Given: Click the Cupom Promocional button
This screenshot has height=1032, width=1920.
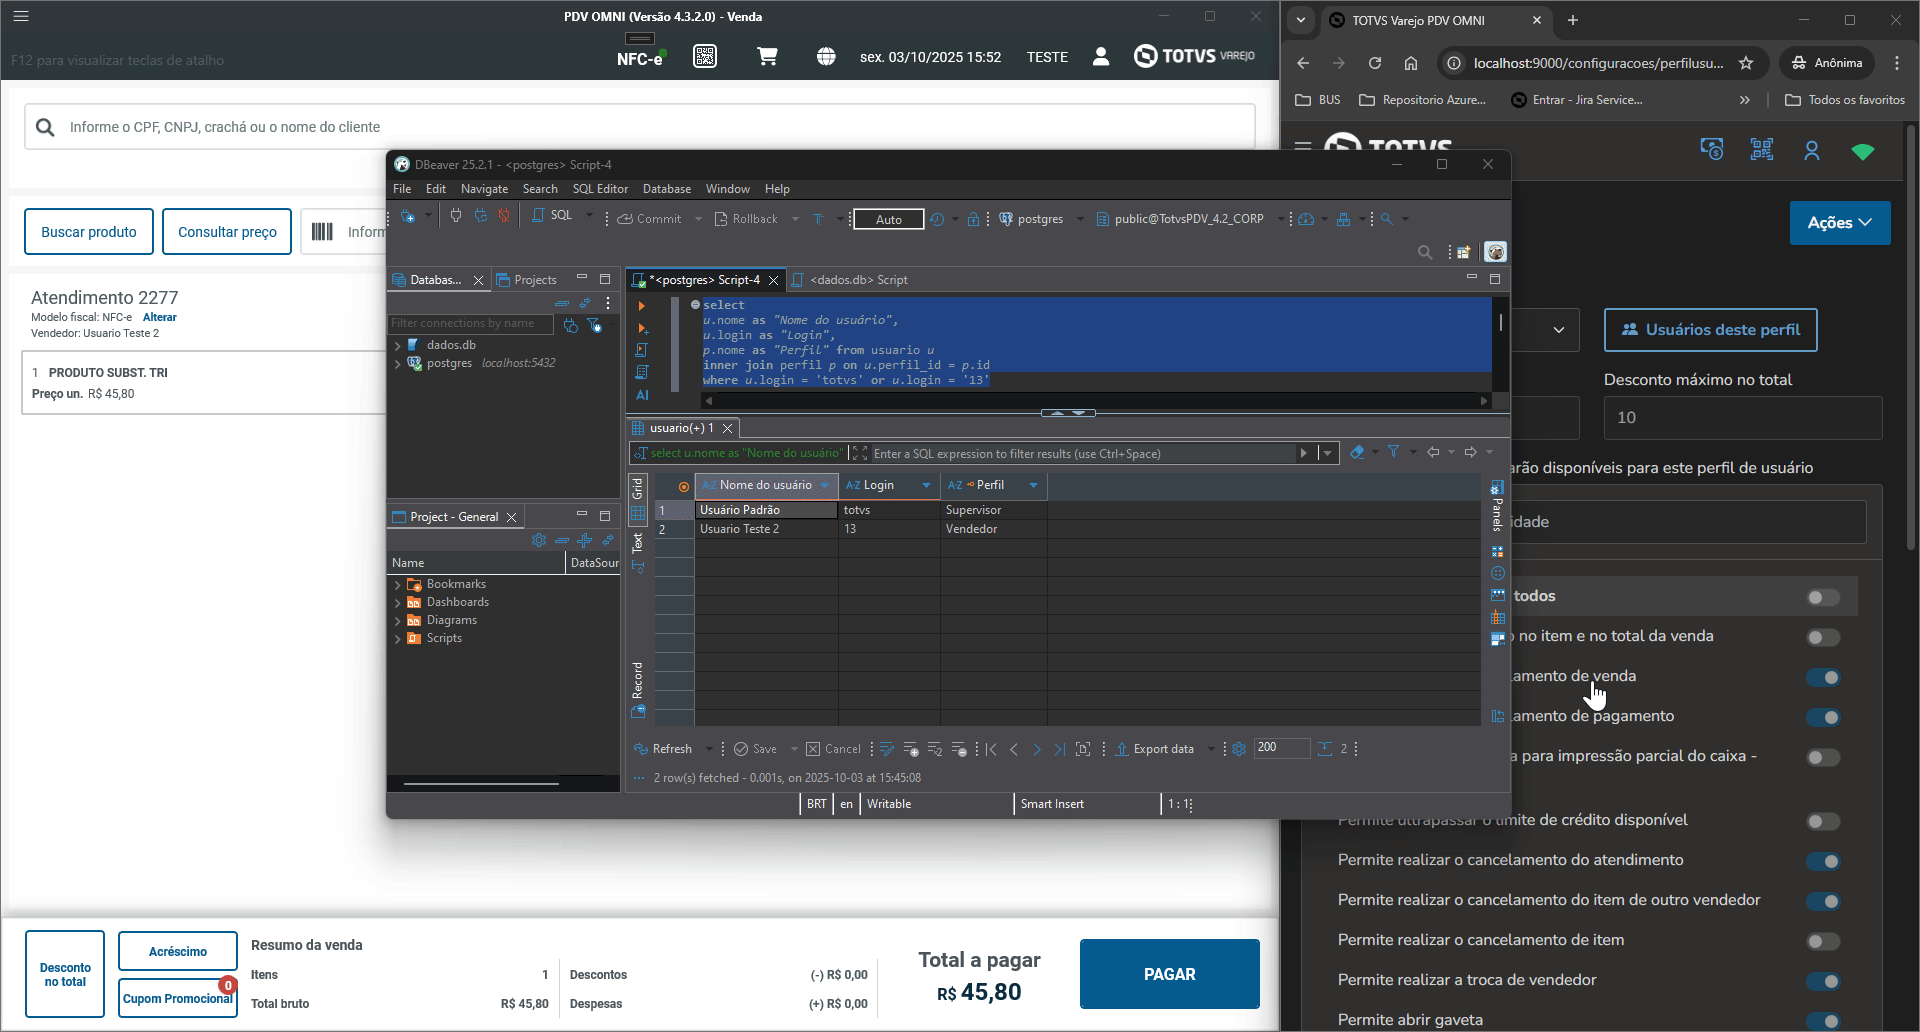Looking at the screenshot, I should (x=178, y=998).
